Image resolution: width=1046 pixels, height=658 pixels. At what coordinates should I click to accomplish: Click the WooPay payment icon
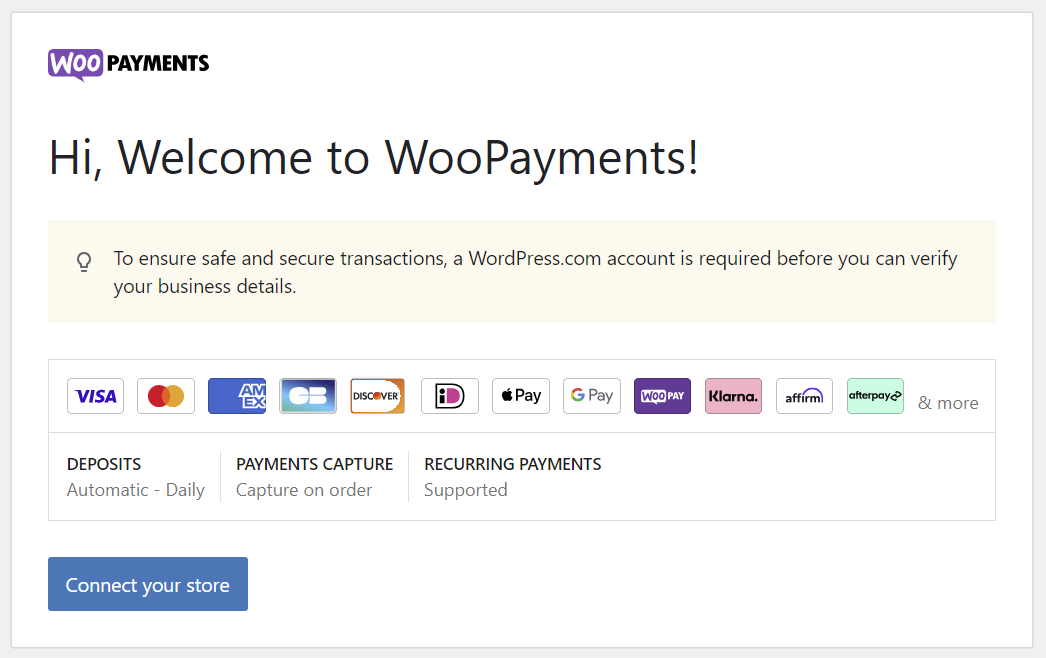click(662, 396)
